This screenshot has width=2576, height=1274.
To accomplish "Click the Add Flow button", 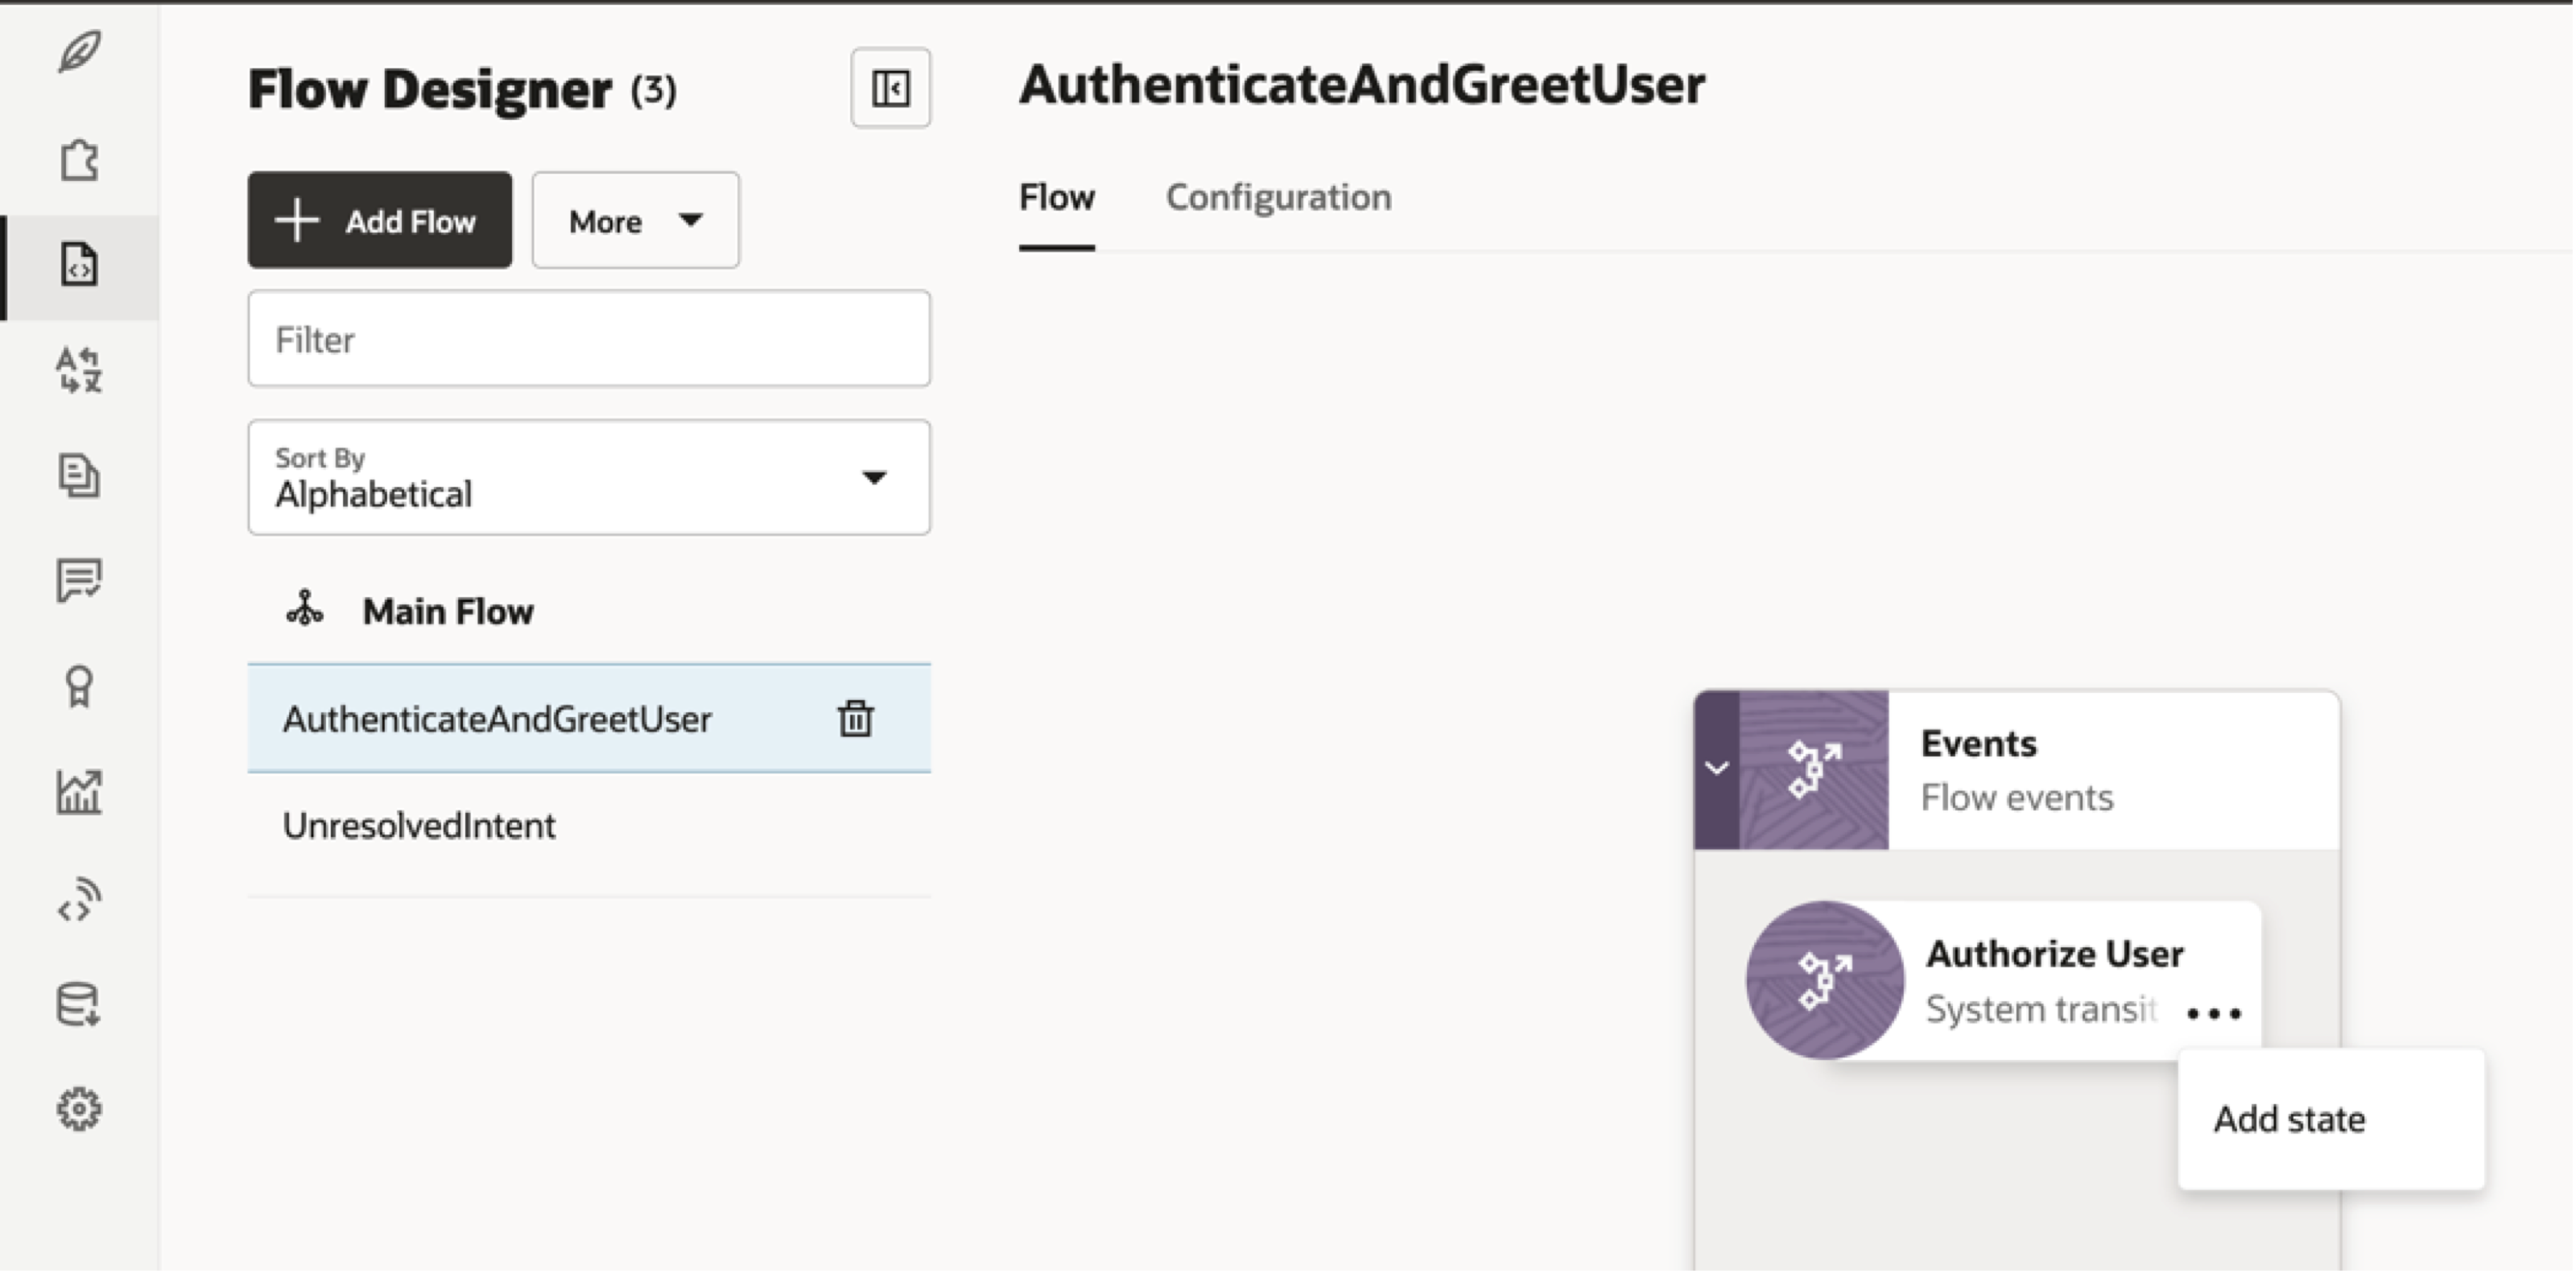I will tap(379, 220).
